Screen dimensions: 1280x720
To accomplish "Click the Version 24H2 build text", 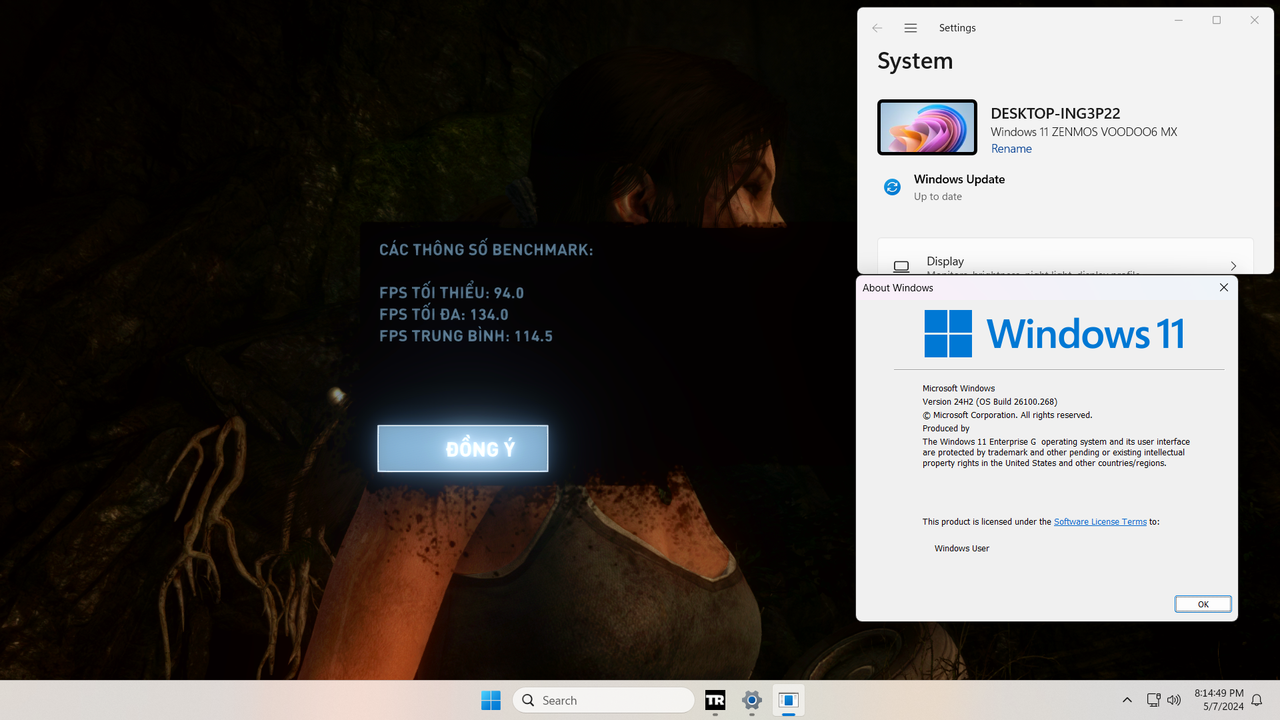I will (x=990, y=402).
